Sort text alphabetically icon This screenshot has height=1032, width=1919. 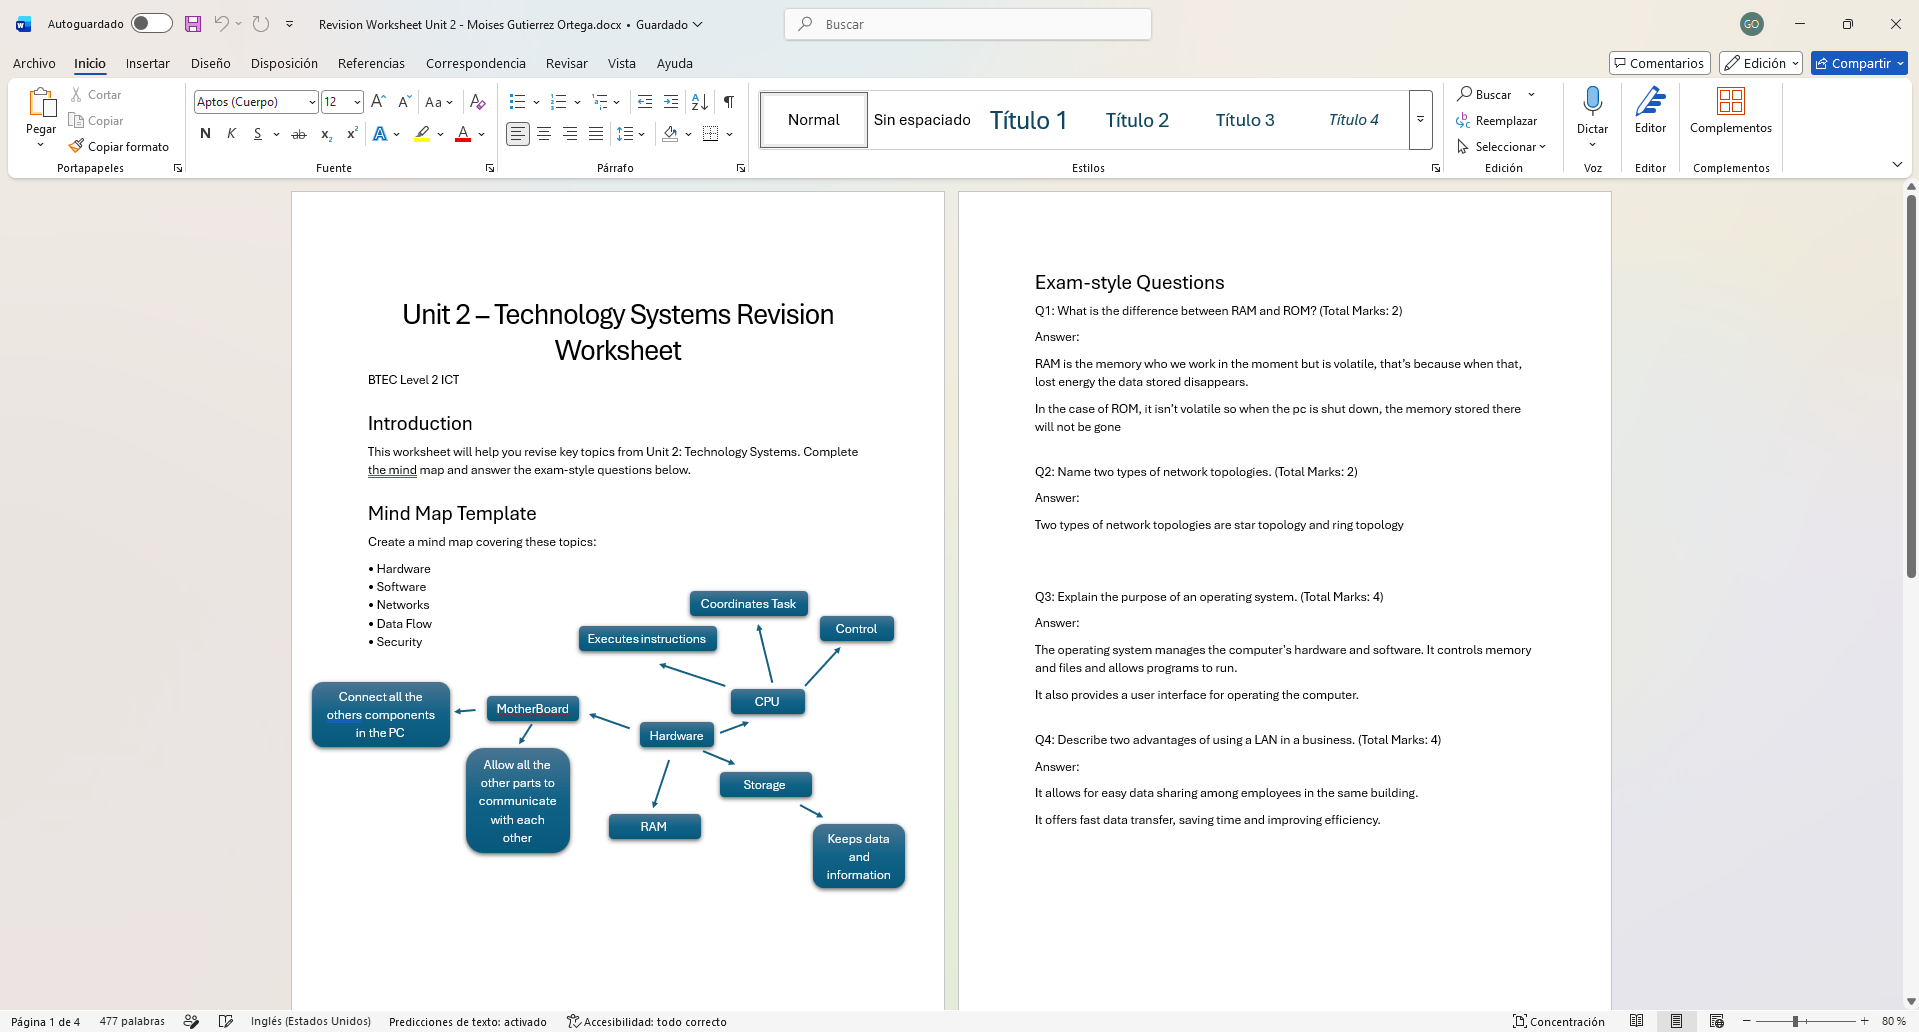coord(700,101)
